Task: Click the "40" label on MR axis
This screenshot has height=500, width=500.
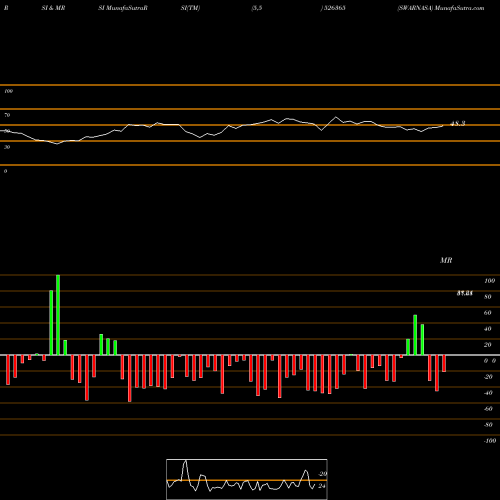Action: (488, 329)
